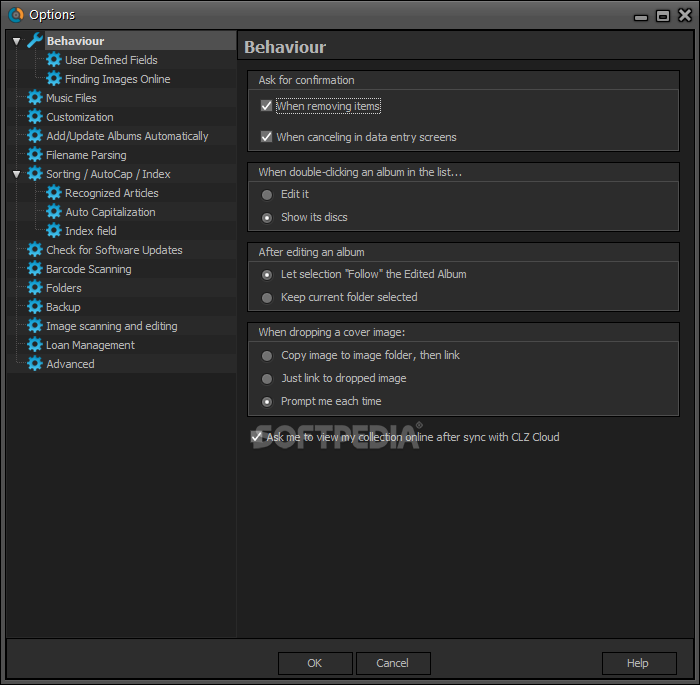Open the Behaviour settings page
This screenshot has height=685, width=700.
[75, 41]
